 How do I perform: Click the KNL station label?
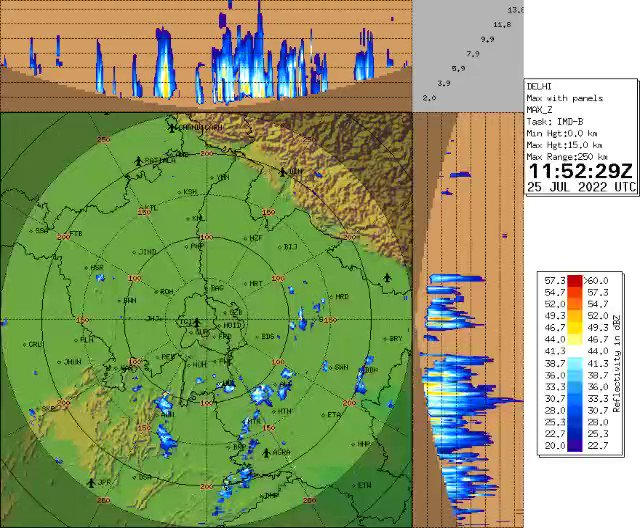[198, 218]
